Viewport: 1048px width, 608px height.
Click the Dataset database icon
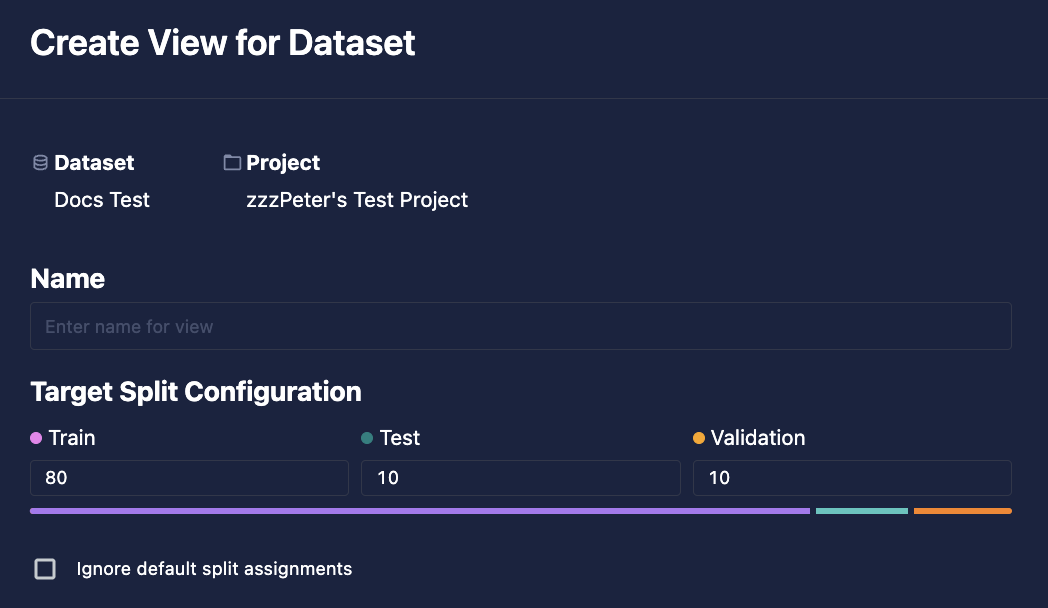[x=40, y=162]
